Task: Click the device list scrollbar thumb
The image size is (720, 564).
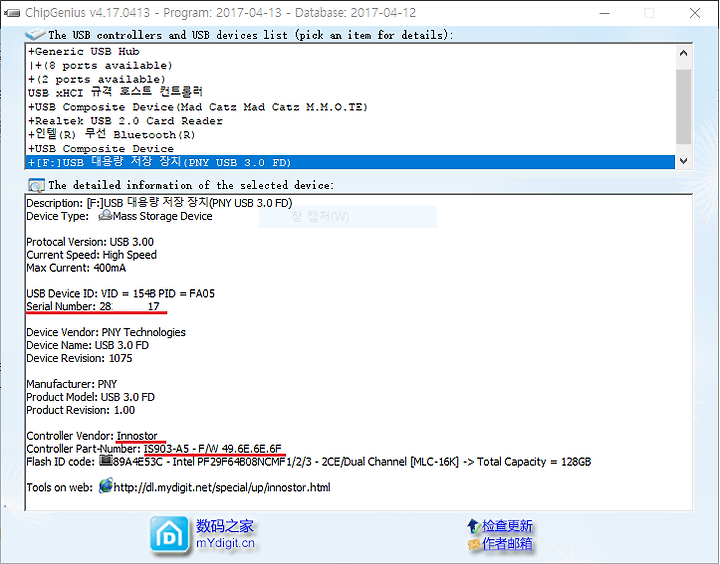Action: 683,107
